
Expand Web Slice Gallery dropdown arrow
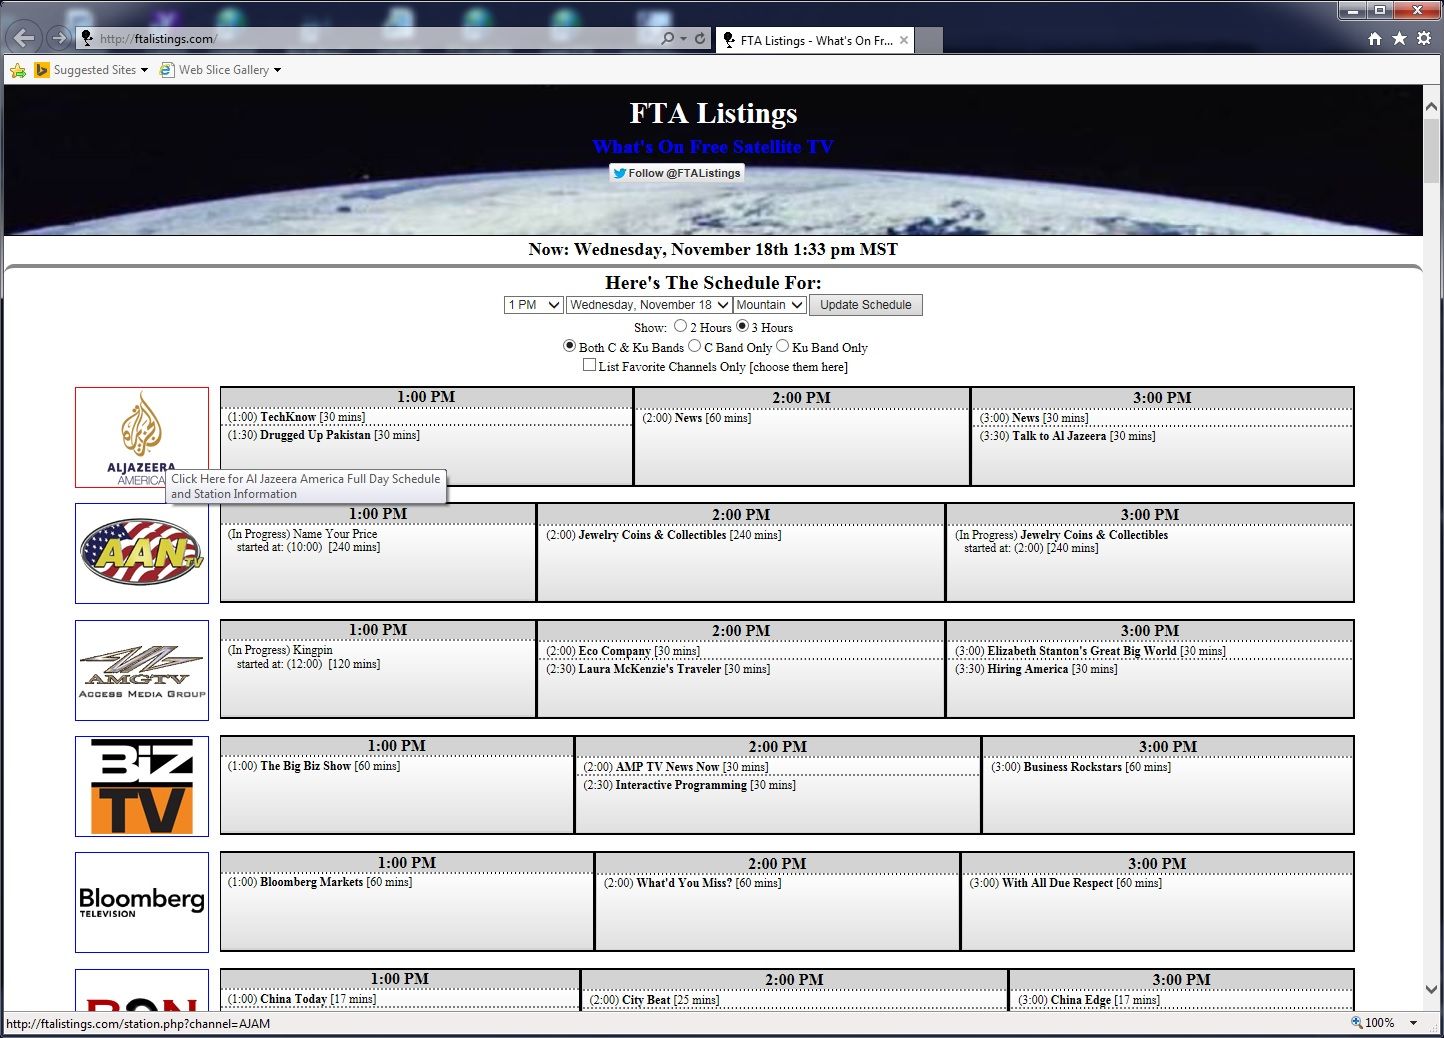pos(277,70)
